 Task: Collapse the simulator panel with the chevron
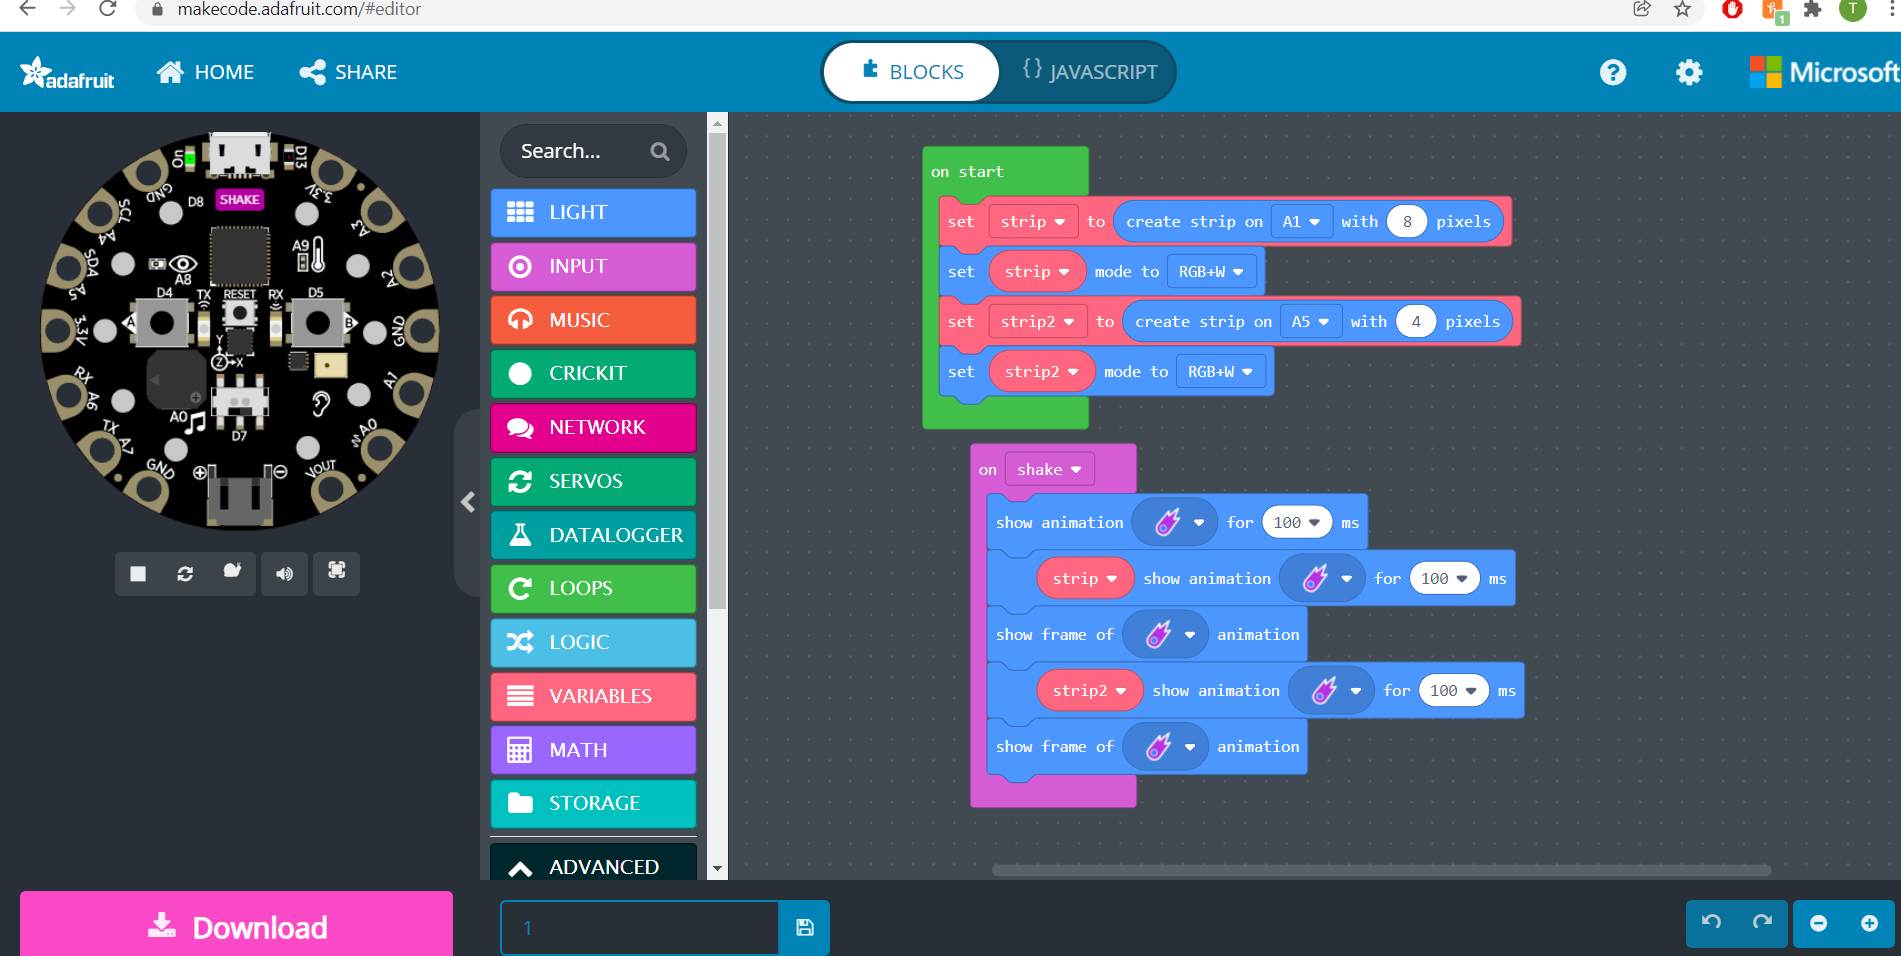coord(467,502)
